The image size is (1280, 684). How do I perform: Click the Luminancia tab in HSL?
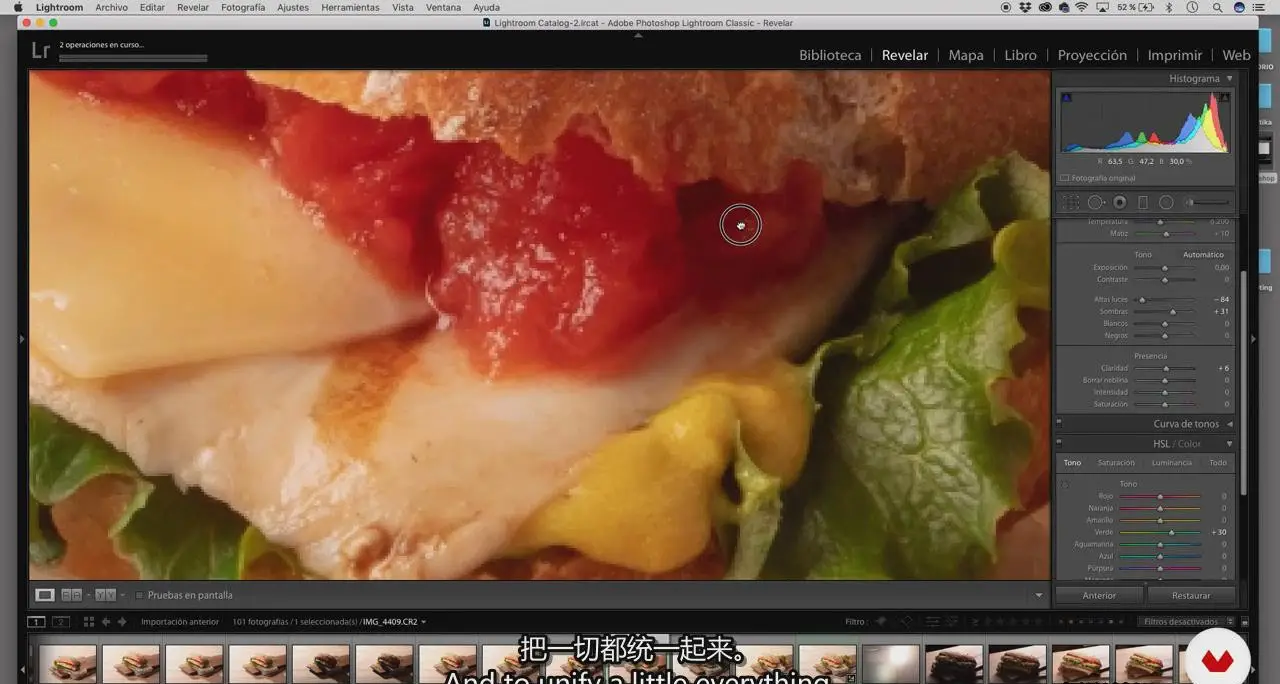coord(1171,463)
